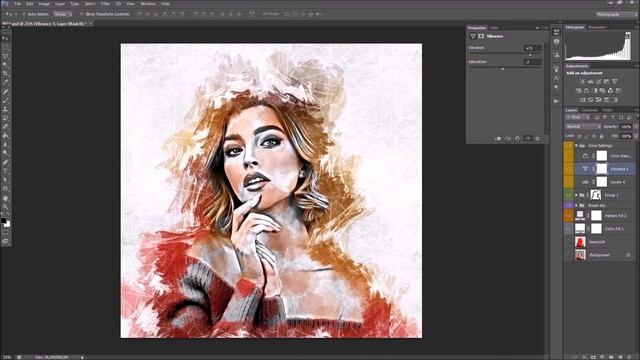Add a Vibrance adjustment from Adjustments panel
The width and height of the screenshot is (640, 360).
click(x=615, y=82)
